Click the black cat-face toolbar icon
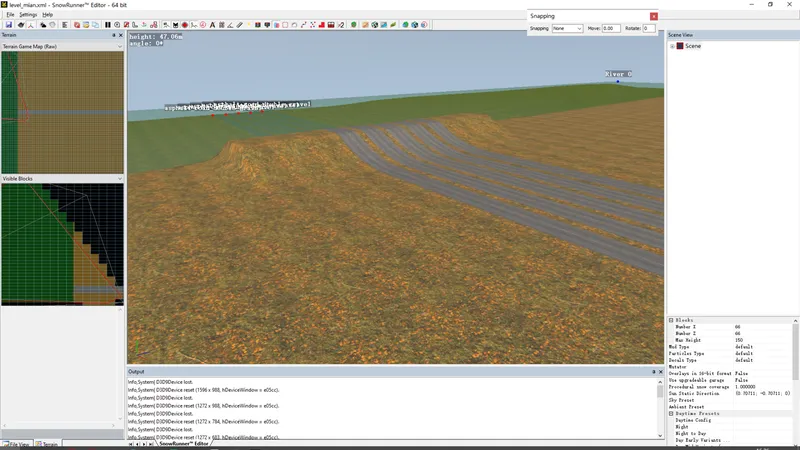The image size is (800, 450). pyautogui.click(x=175, y=24)
